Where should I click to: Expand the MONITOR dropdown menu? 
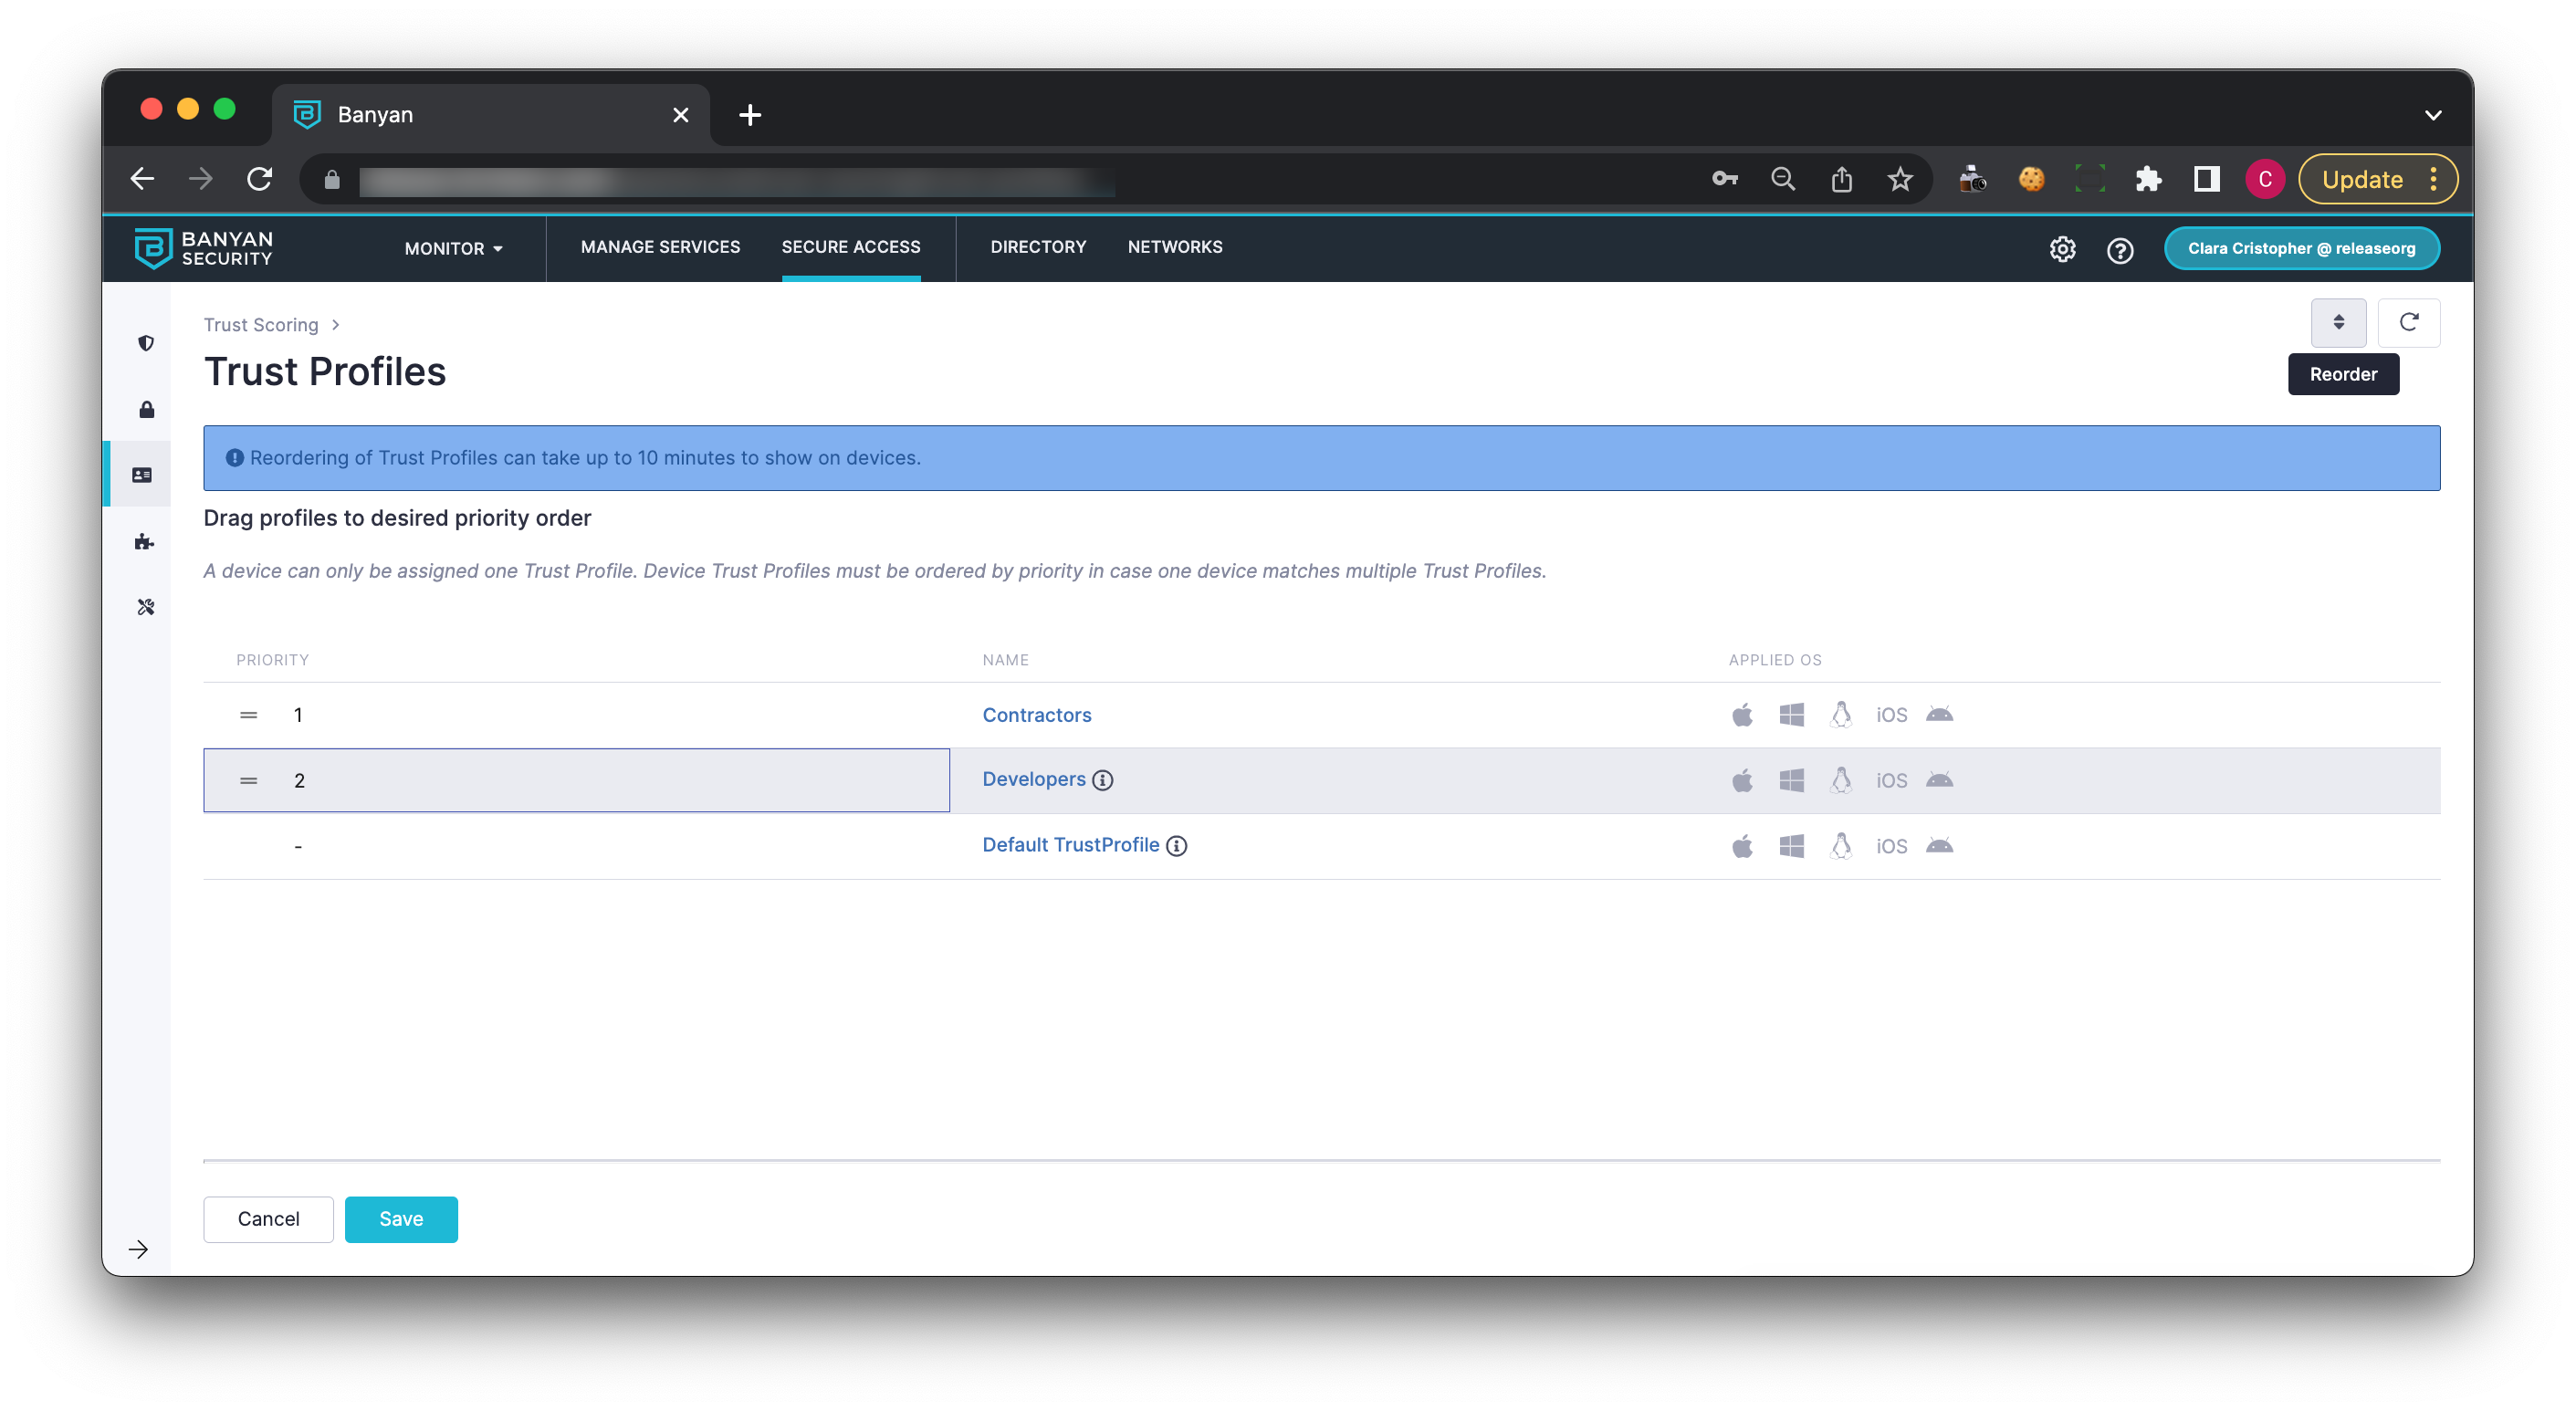pyautogui.click(x=453, y=248)
